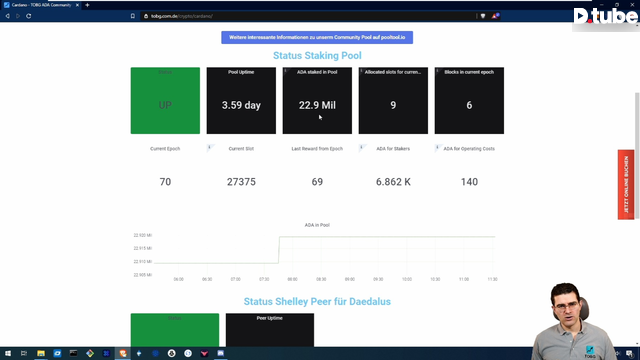Click the Pool Uptime 3.59 day panel
640x360 pixels.
click(x=241, y=100)
